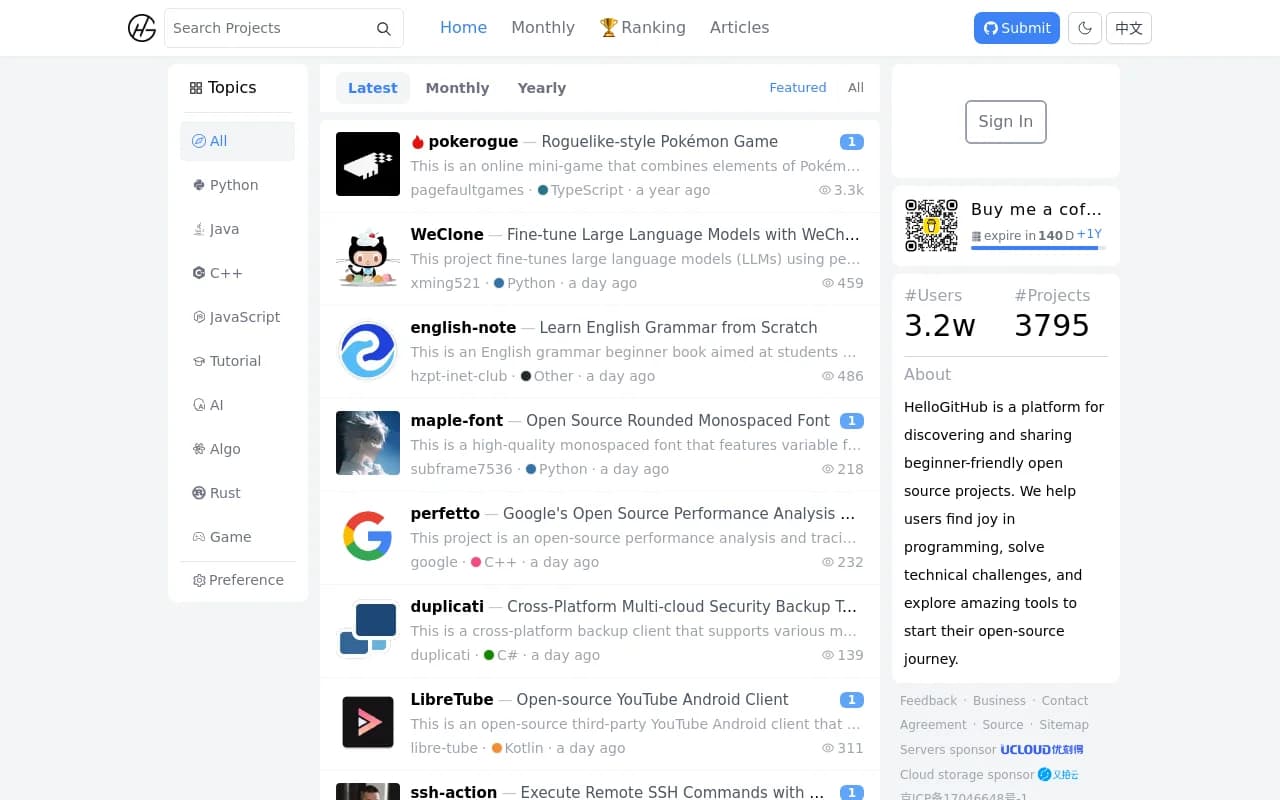This screenshot has width=1280, height=800.
Task: Open the perfetto Google logo icon
Action: pos(368,536)
